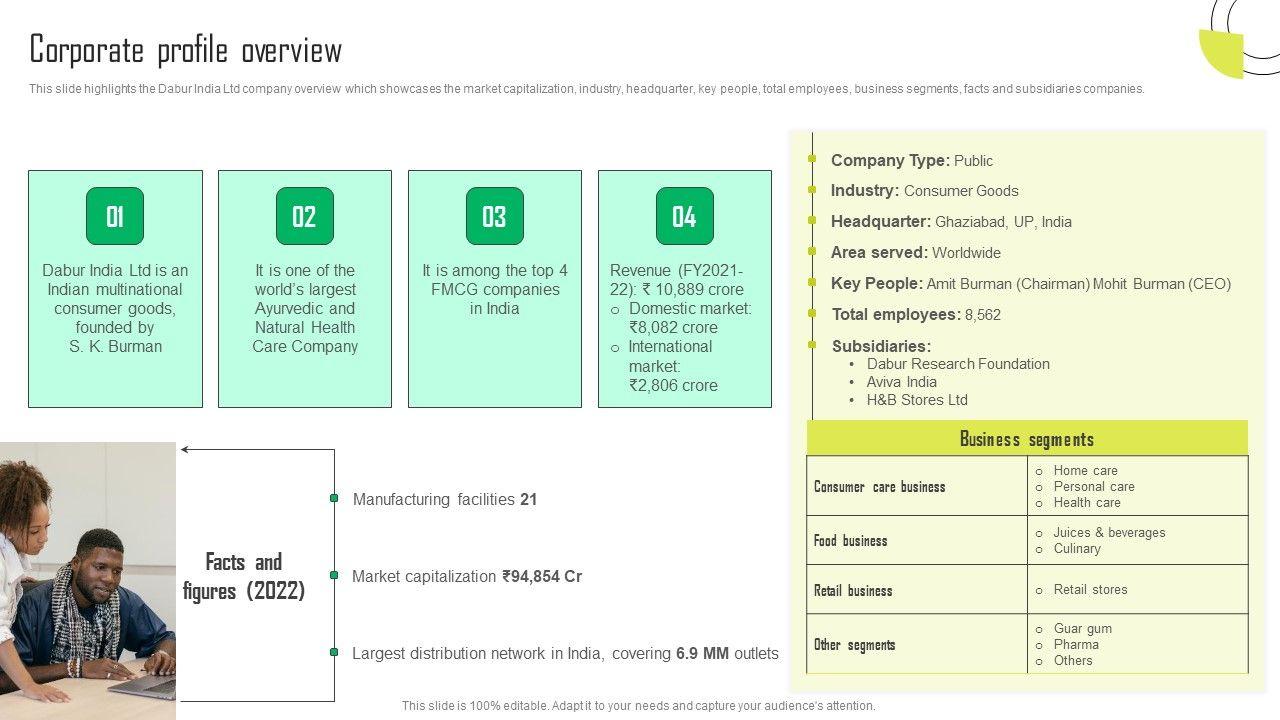Click the green 02 number badge
The image size is (1280, 720).
[x=304, y=216]
